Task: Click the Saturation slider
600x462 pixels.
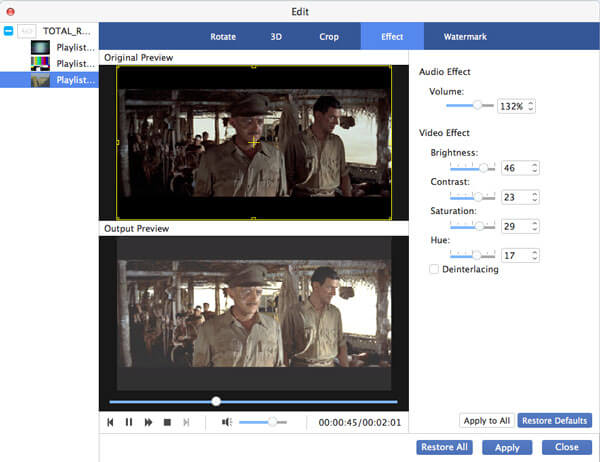Action: pyautogui.click(x=473, y=226)
